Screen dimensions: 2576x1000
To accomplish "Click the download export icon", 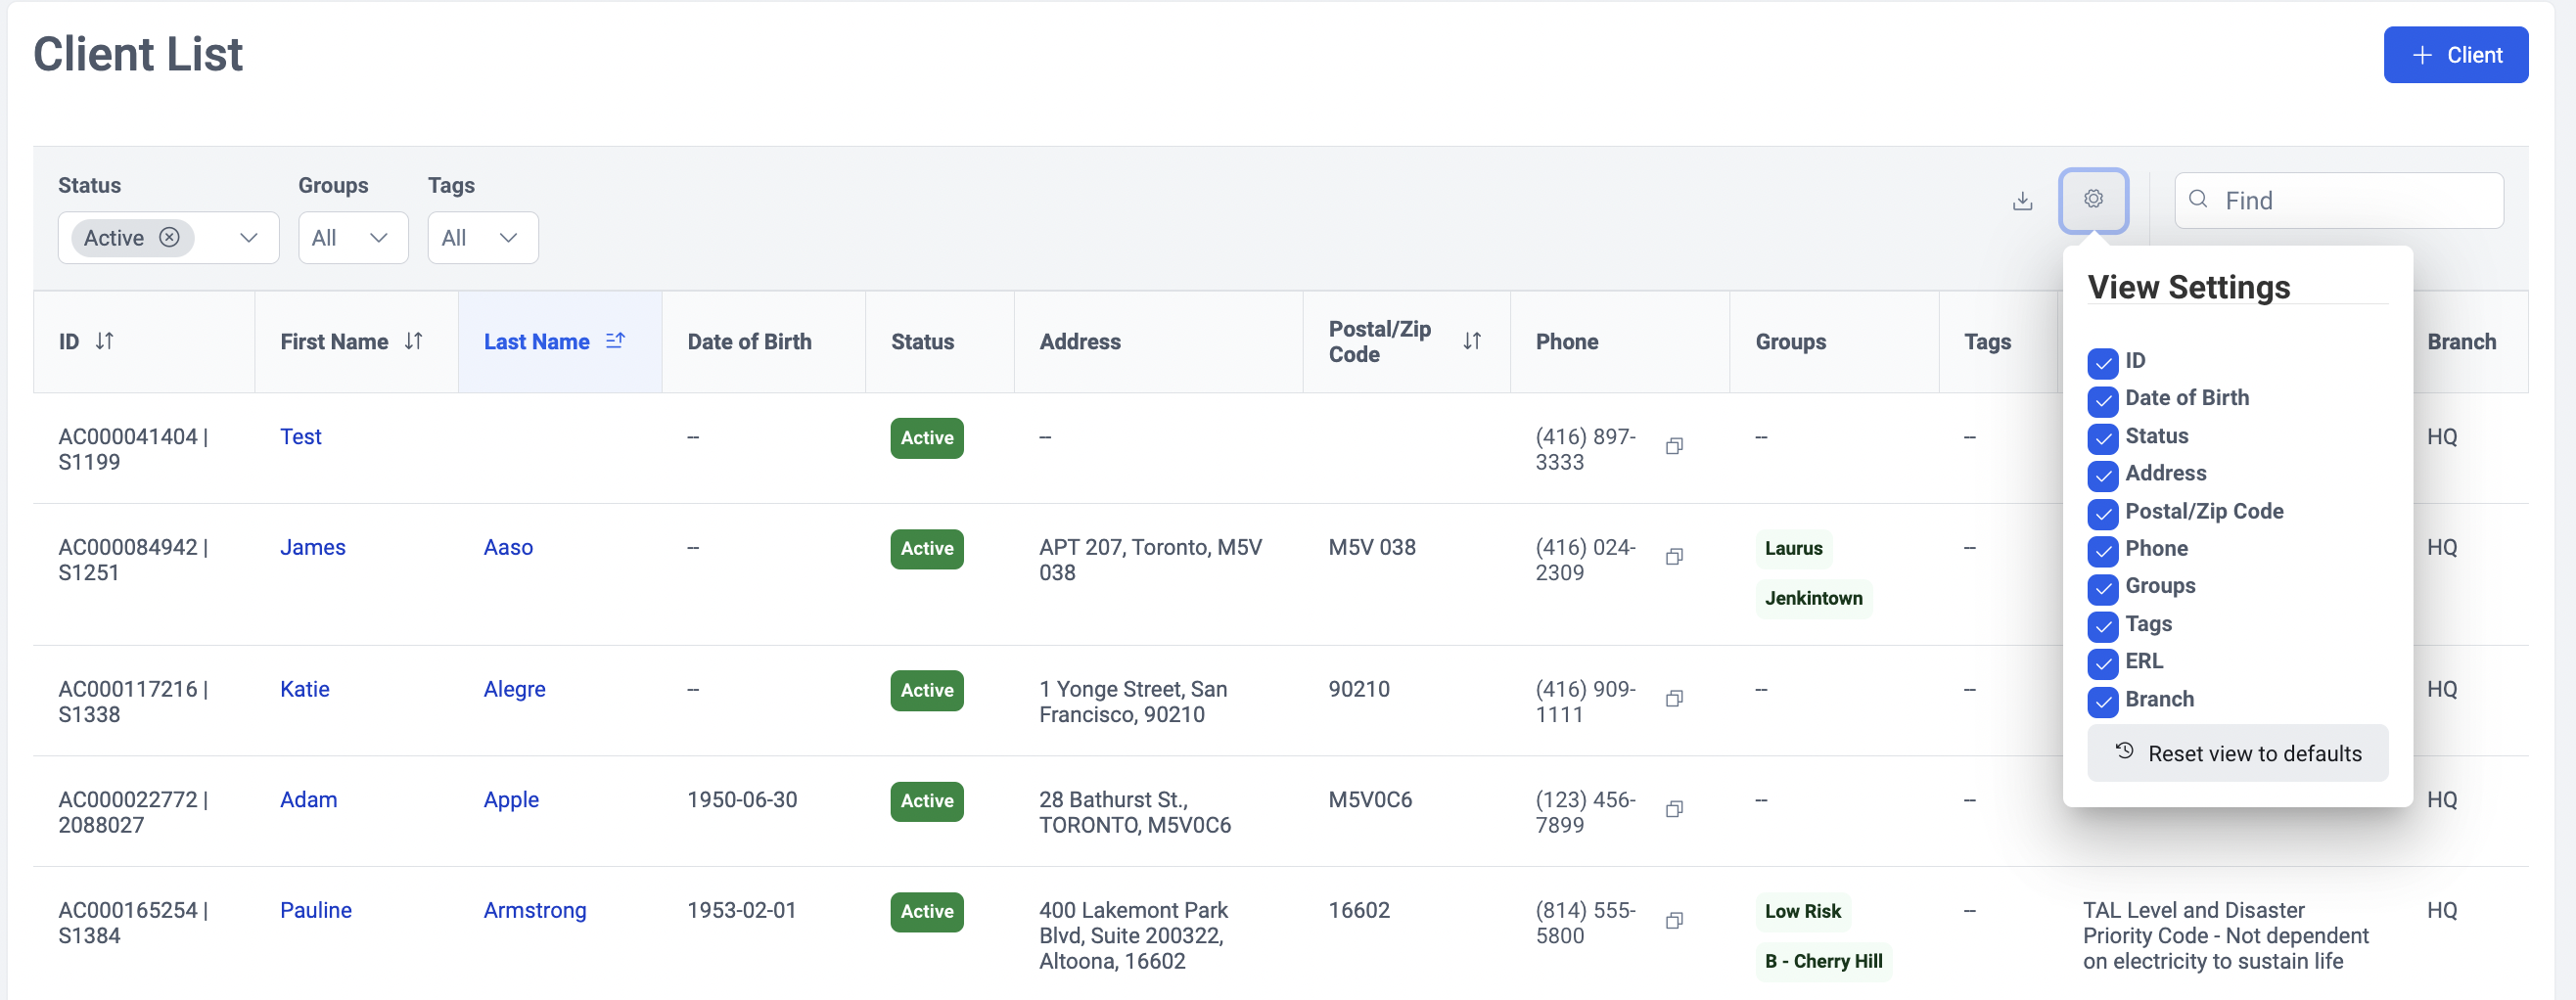I will pyautogui.click(x=2022, y=201).
